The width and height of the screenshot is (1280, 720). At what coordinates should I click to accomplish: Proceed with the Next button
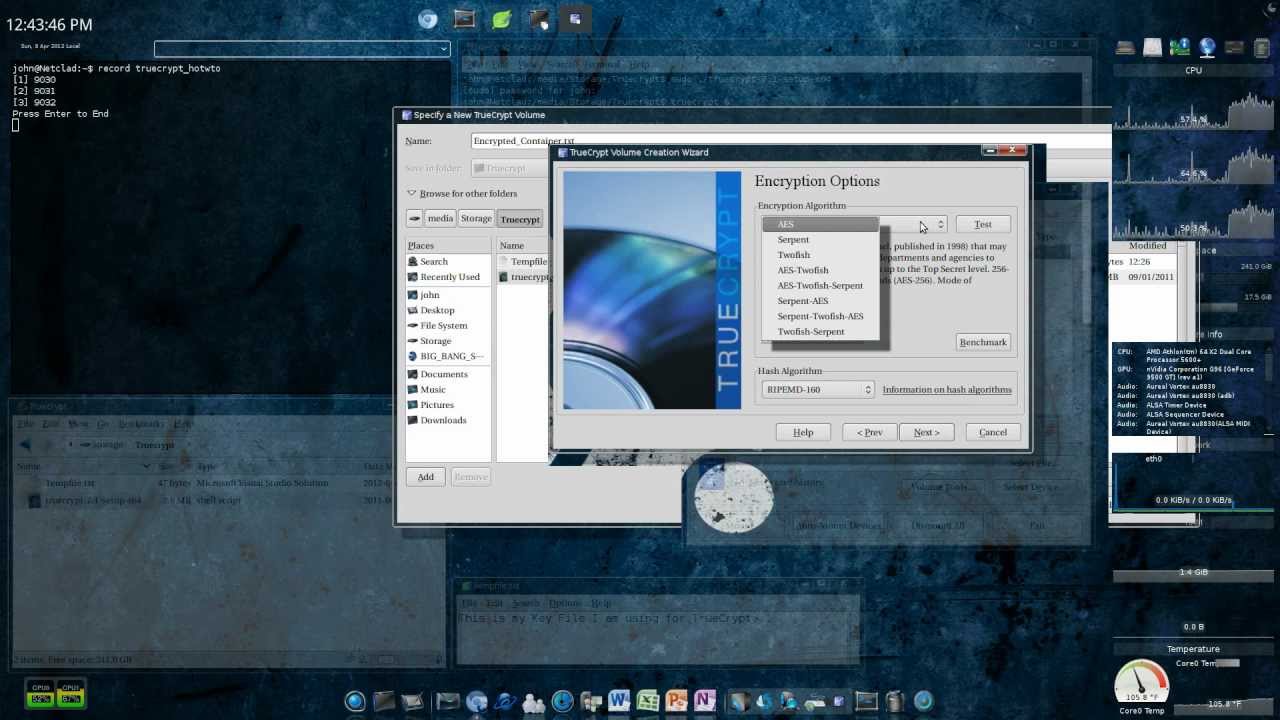coord(926,432)
